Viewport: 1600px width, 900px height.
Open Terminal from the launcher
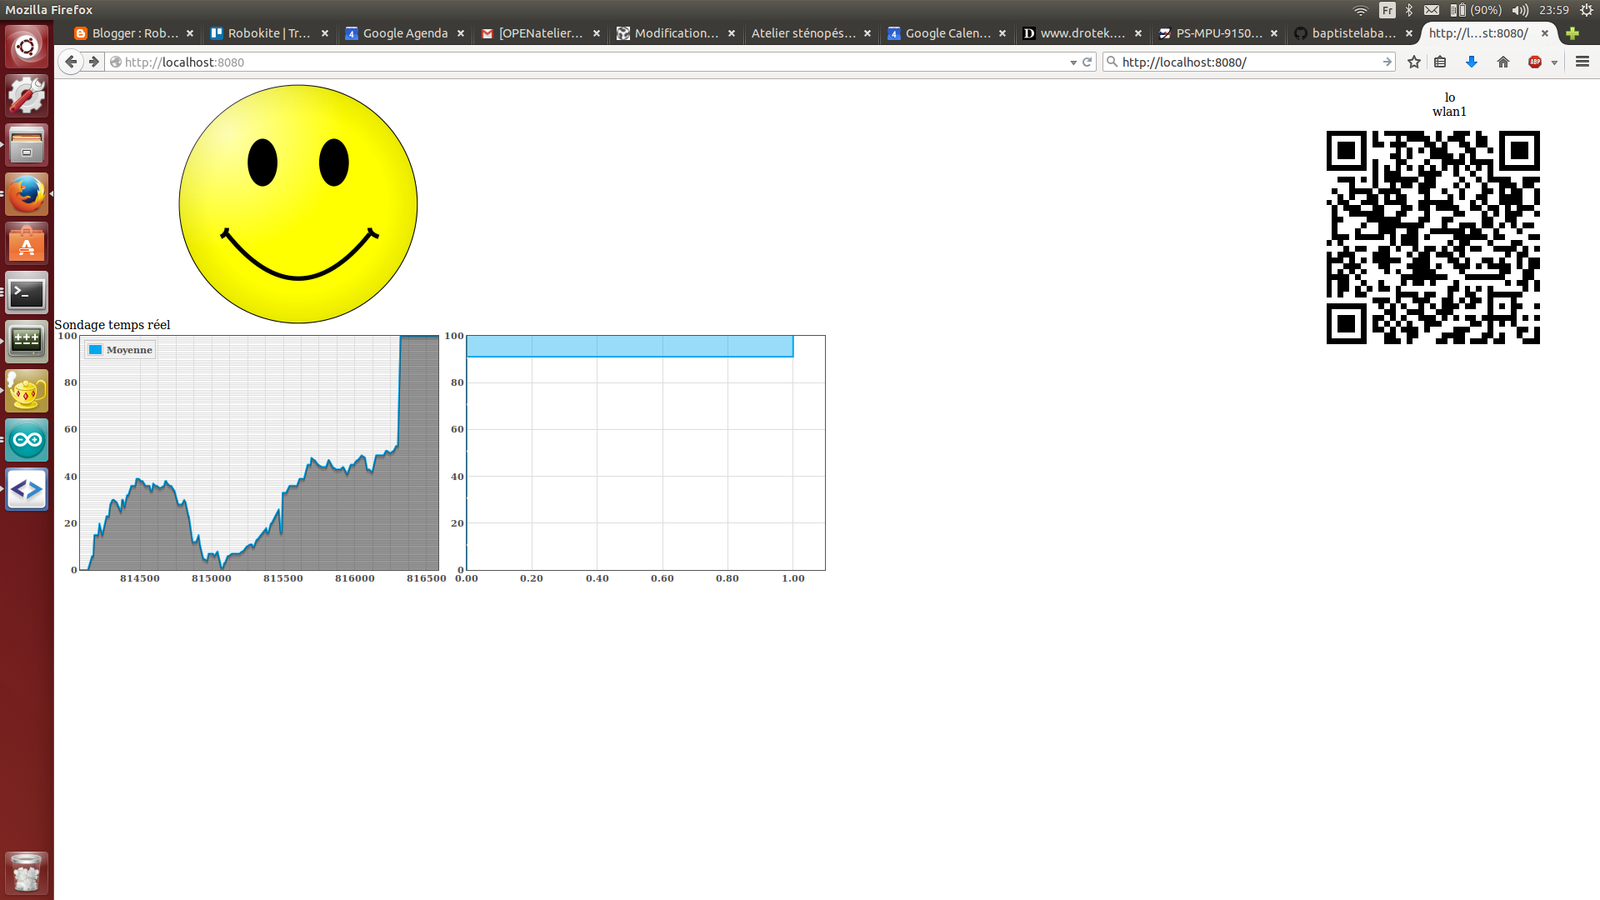[x=27, y=294]
